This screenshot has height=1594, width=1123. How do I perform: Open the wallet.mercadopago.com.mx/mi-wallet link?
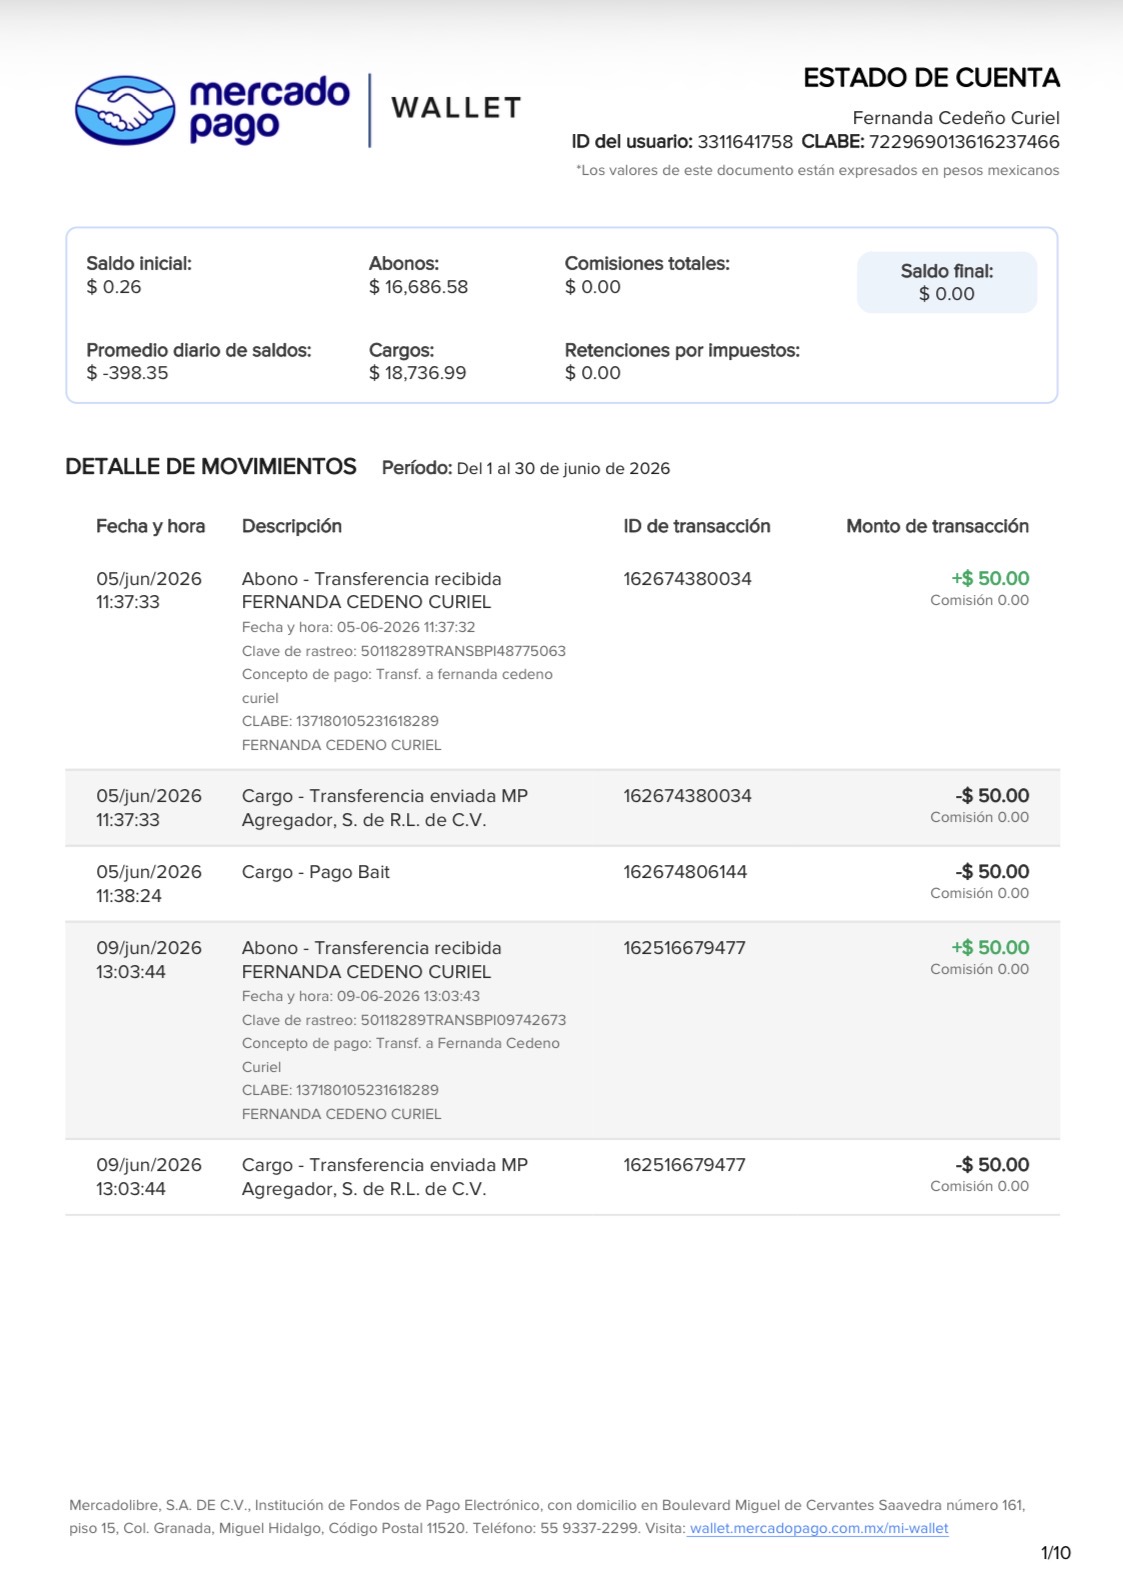point(819,1528)
